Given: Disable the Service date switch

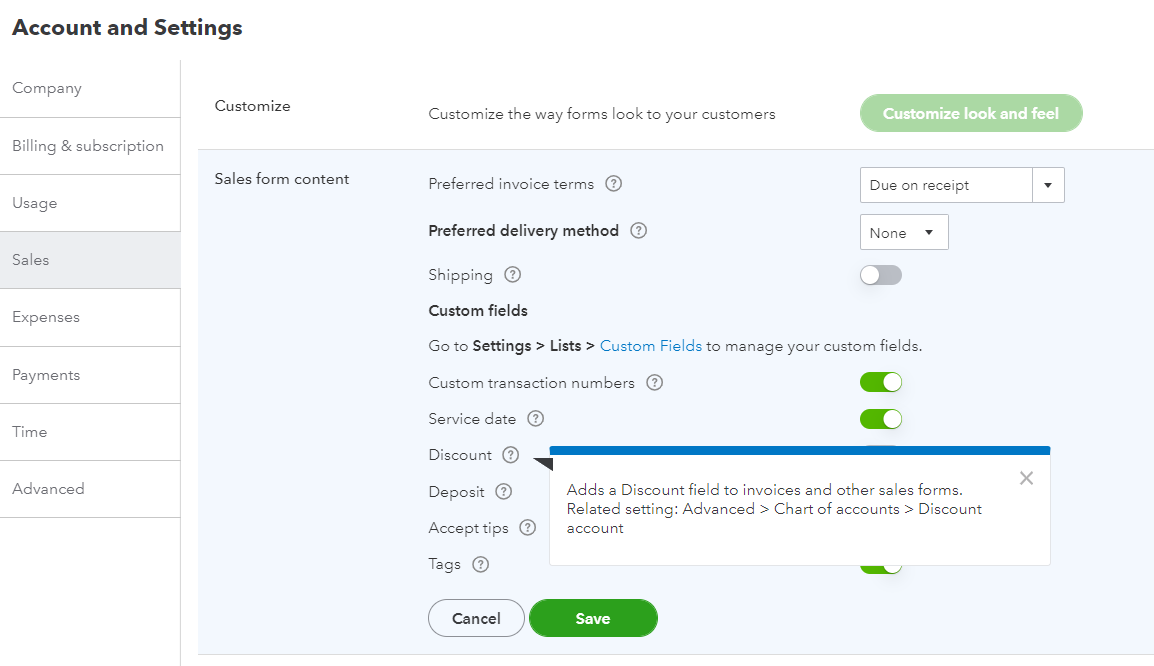Looking at the screenshot, I should point(880,419).
